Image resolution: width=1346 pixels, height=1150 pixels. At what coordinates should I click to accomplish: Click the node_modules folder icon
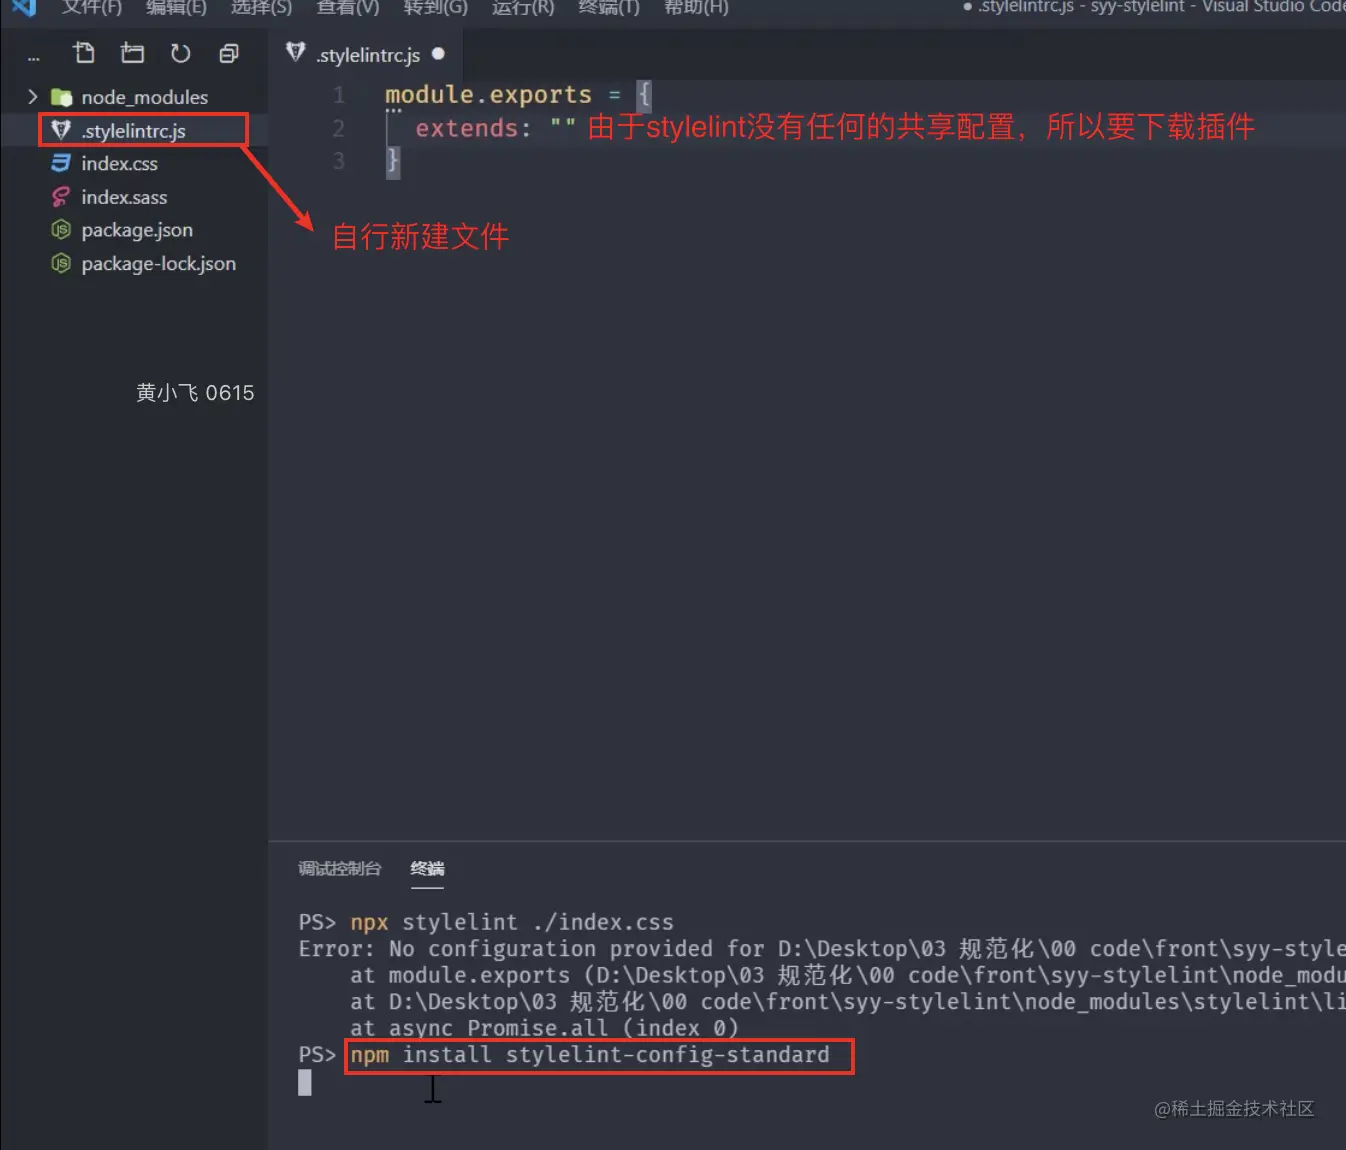[61, 97]
